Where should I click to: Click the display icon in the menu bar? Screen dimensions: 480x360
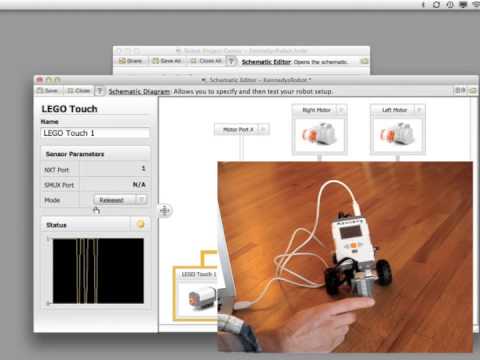tap(463, 5)
